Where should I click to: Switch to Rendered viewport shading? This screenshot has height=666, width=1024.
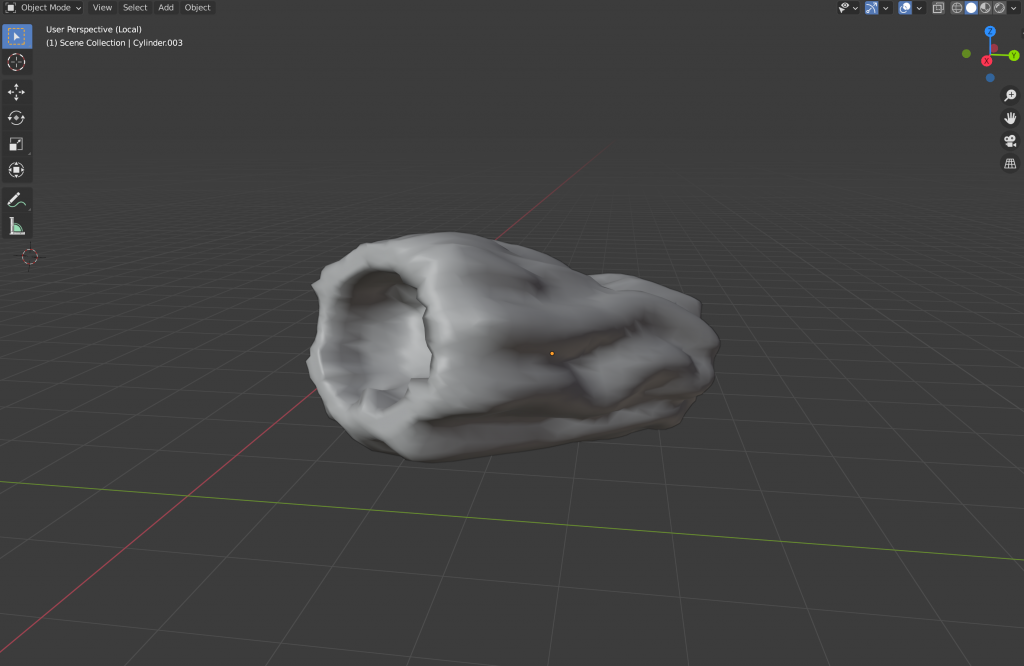click(x=999, y=8)
